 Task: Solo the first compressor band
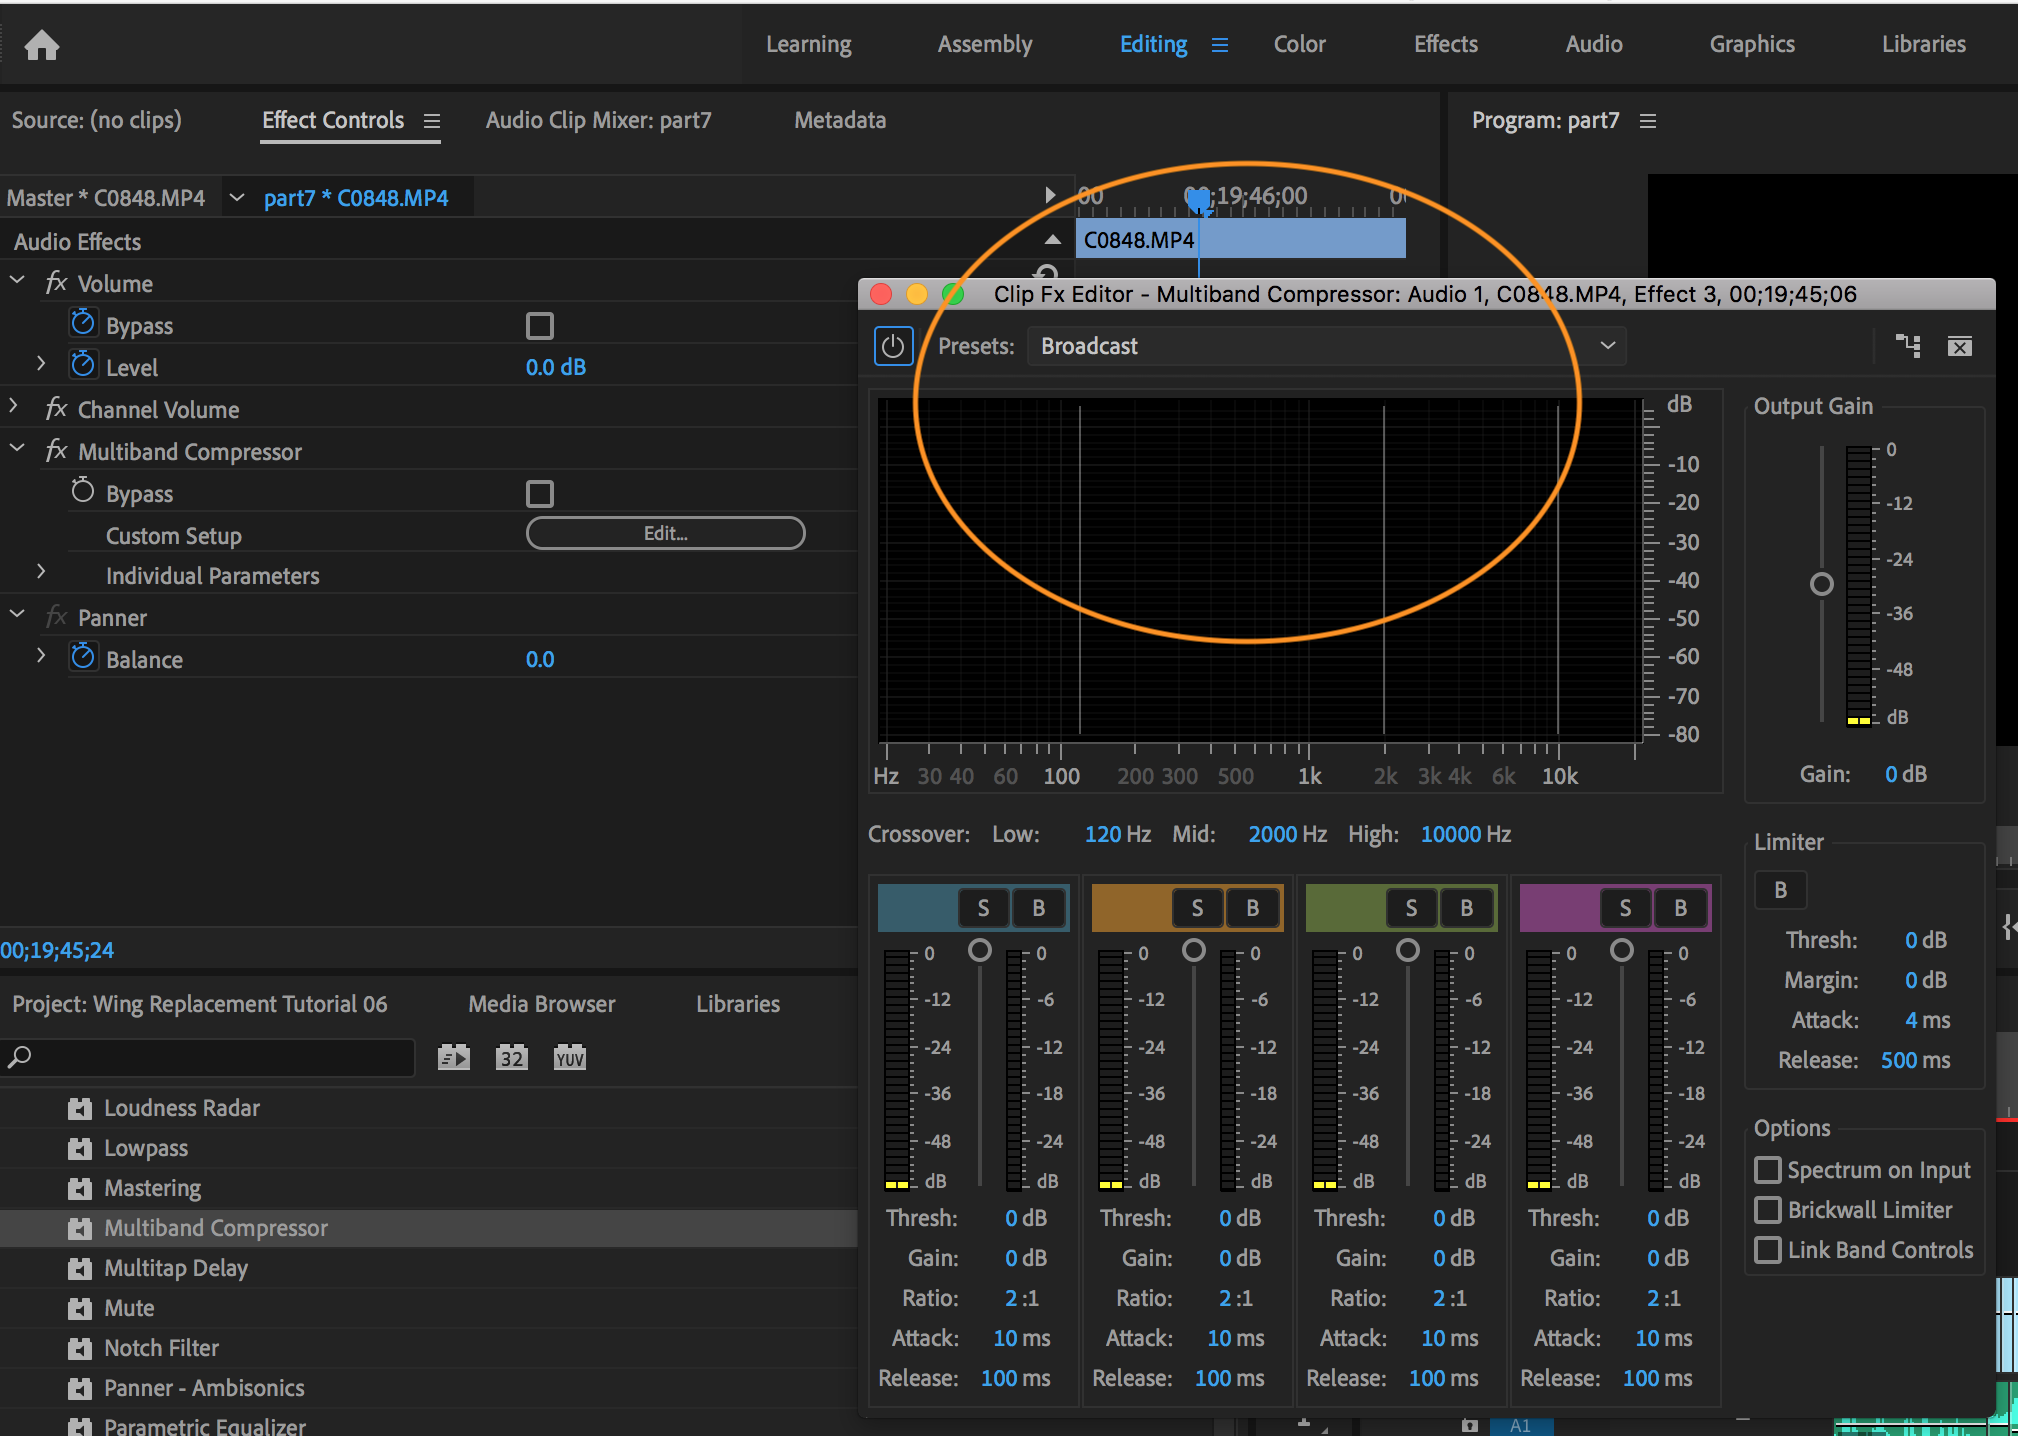[983, 907]
